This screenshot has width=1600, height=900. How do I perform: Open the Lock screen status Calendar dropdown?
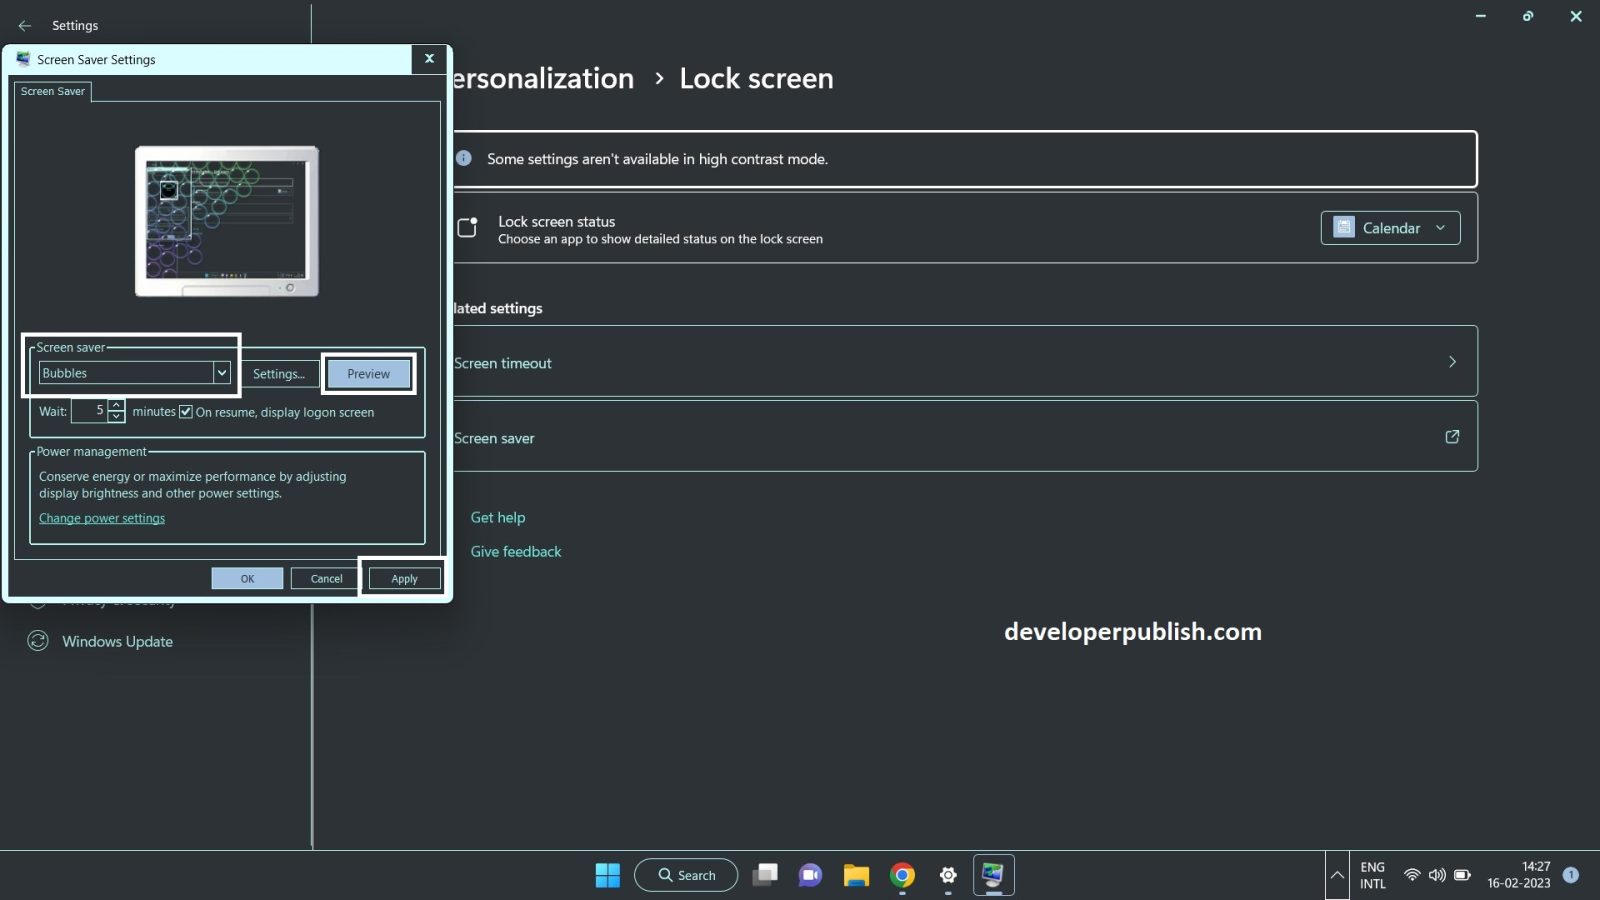(1442, 228)
